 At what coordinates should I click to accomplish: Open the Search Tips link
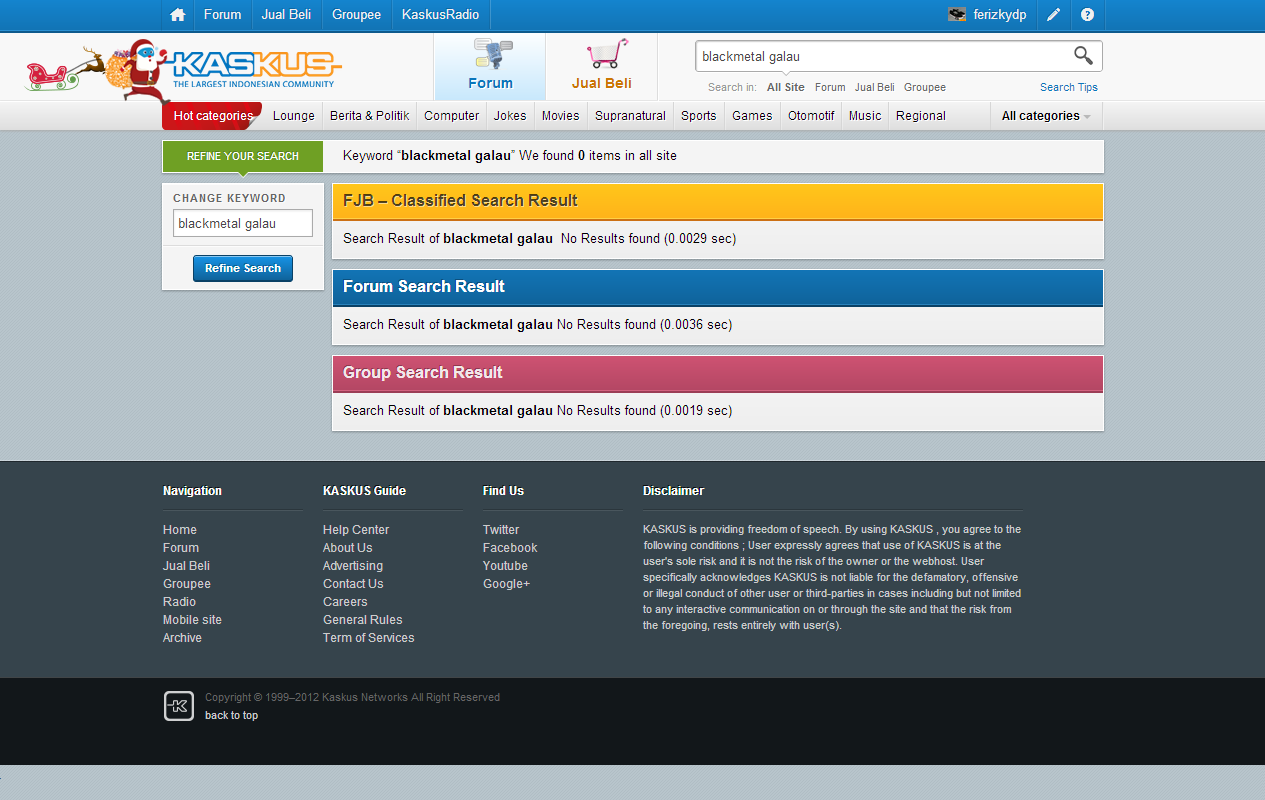click(x=1069, y=87)
